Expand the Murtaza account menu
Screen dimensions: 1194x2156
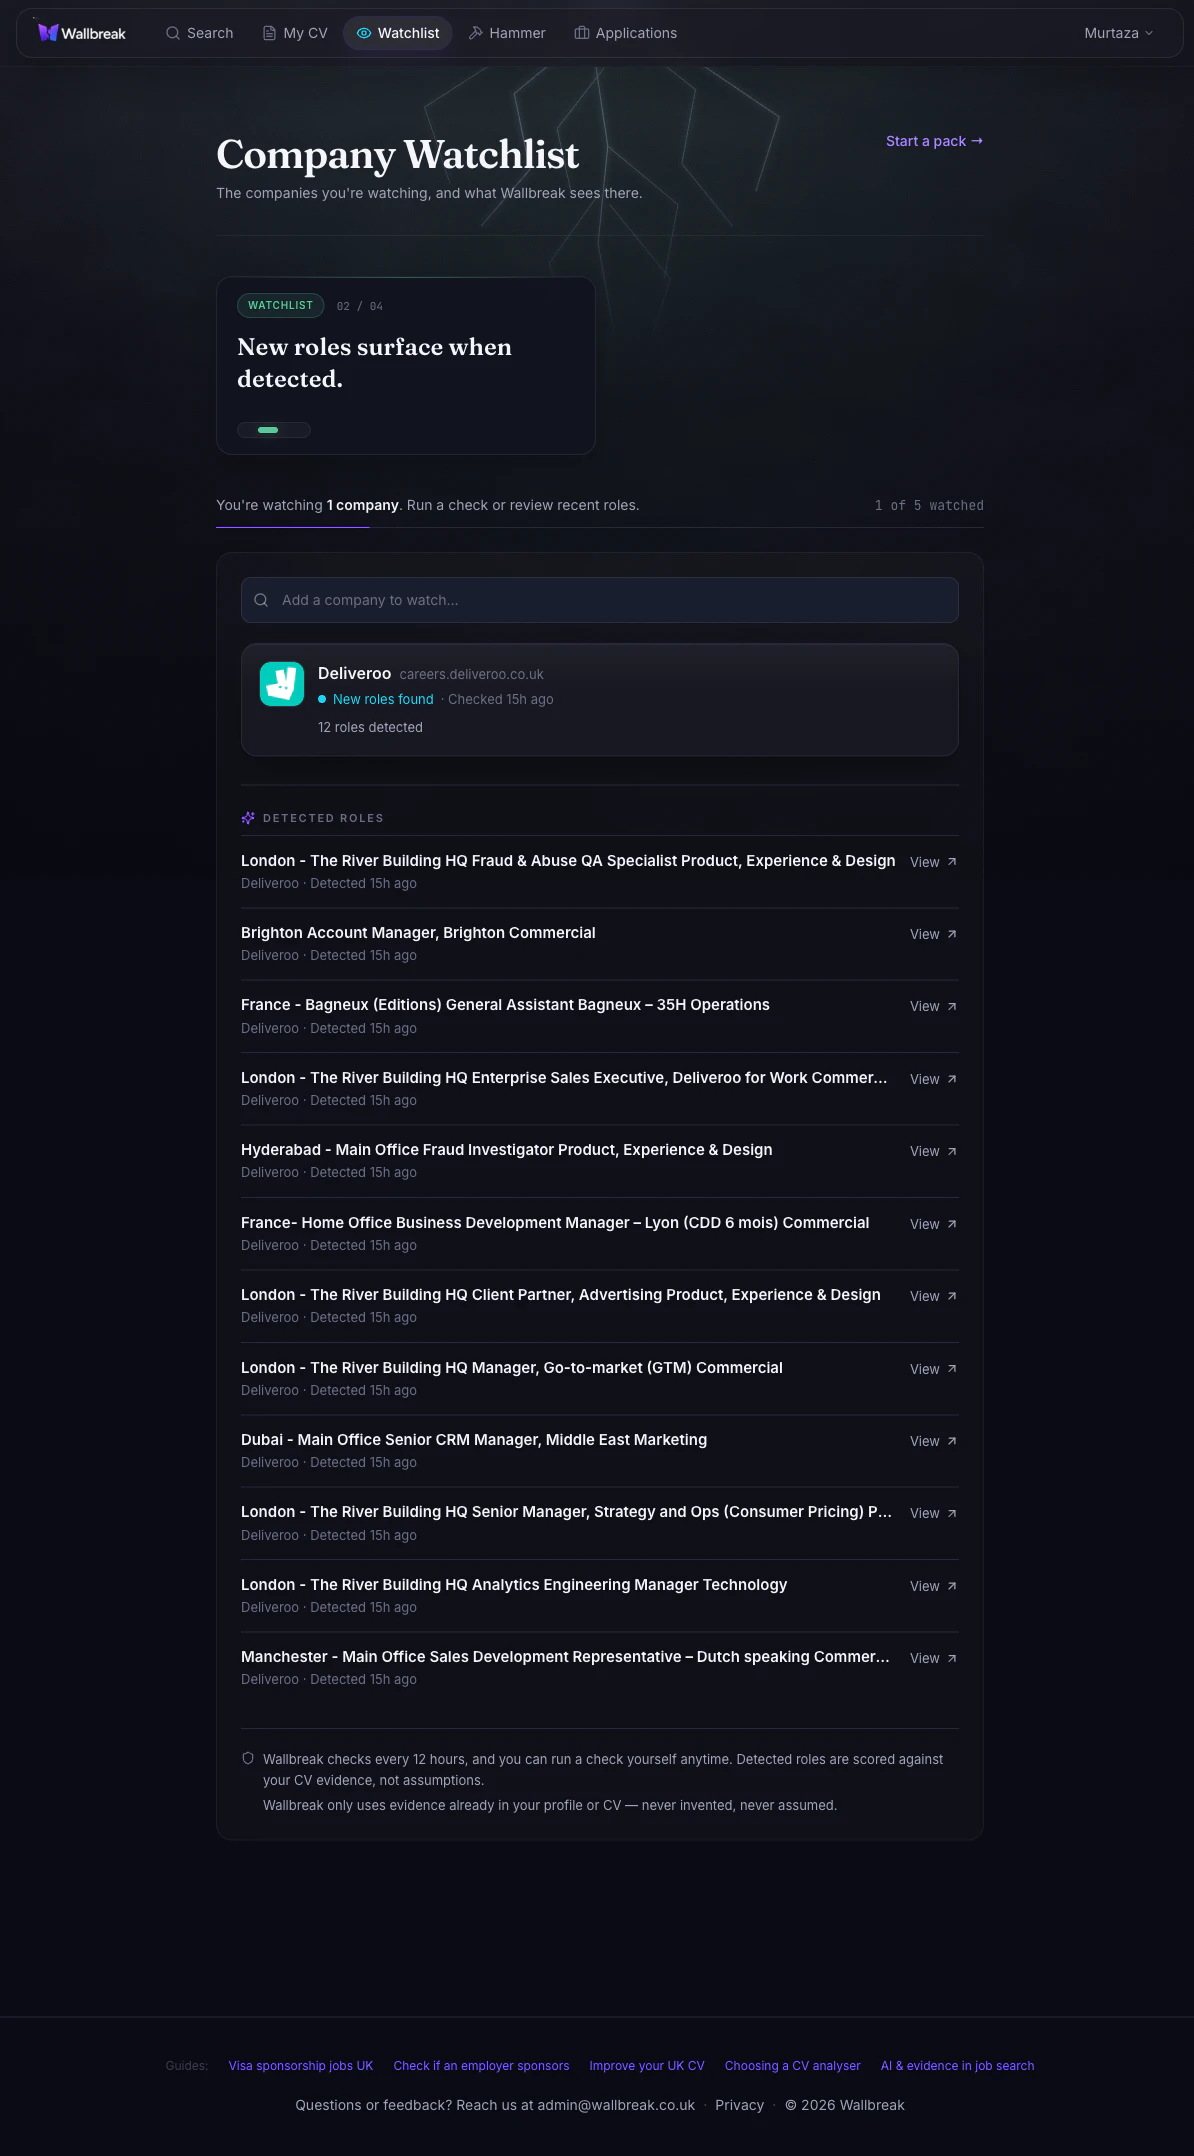tap(1119, 33)
